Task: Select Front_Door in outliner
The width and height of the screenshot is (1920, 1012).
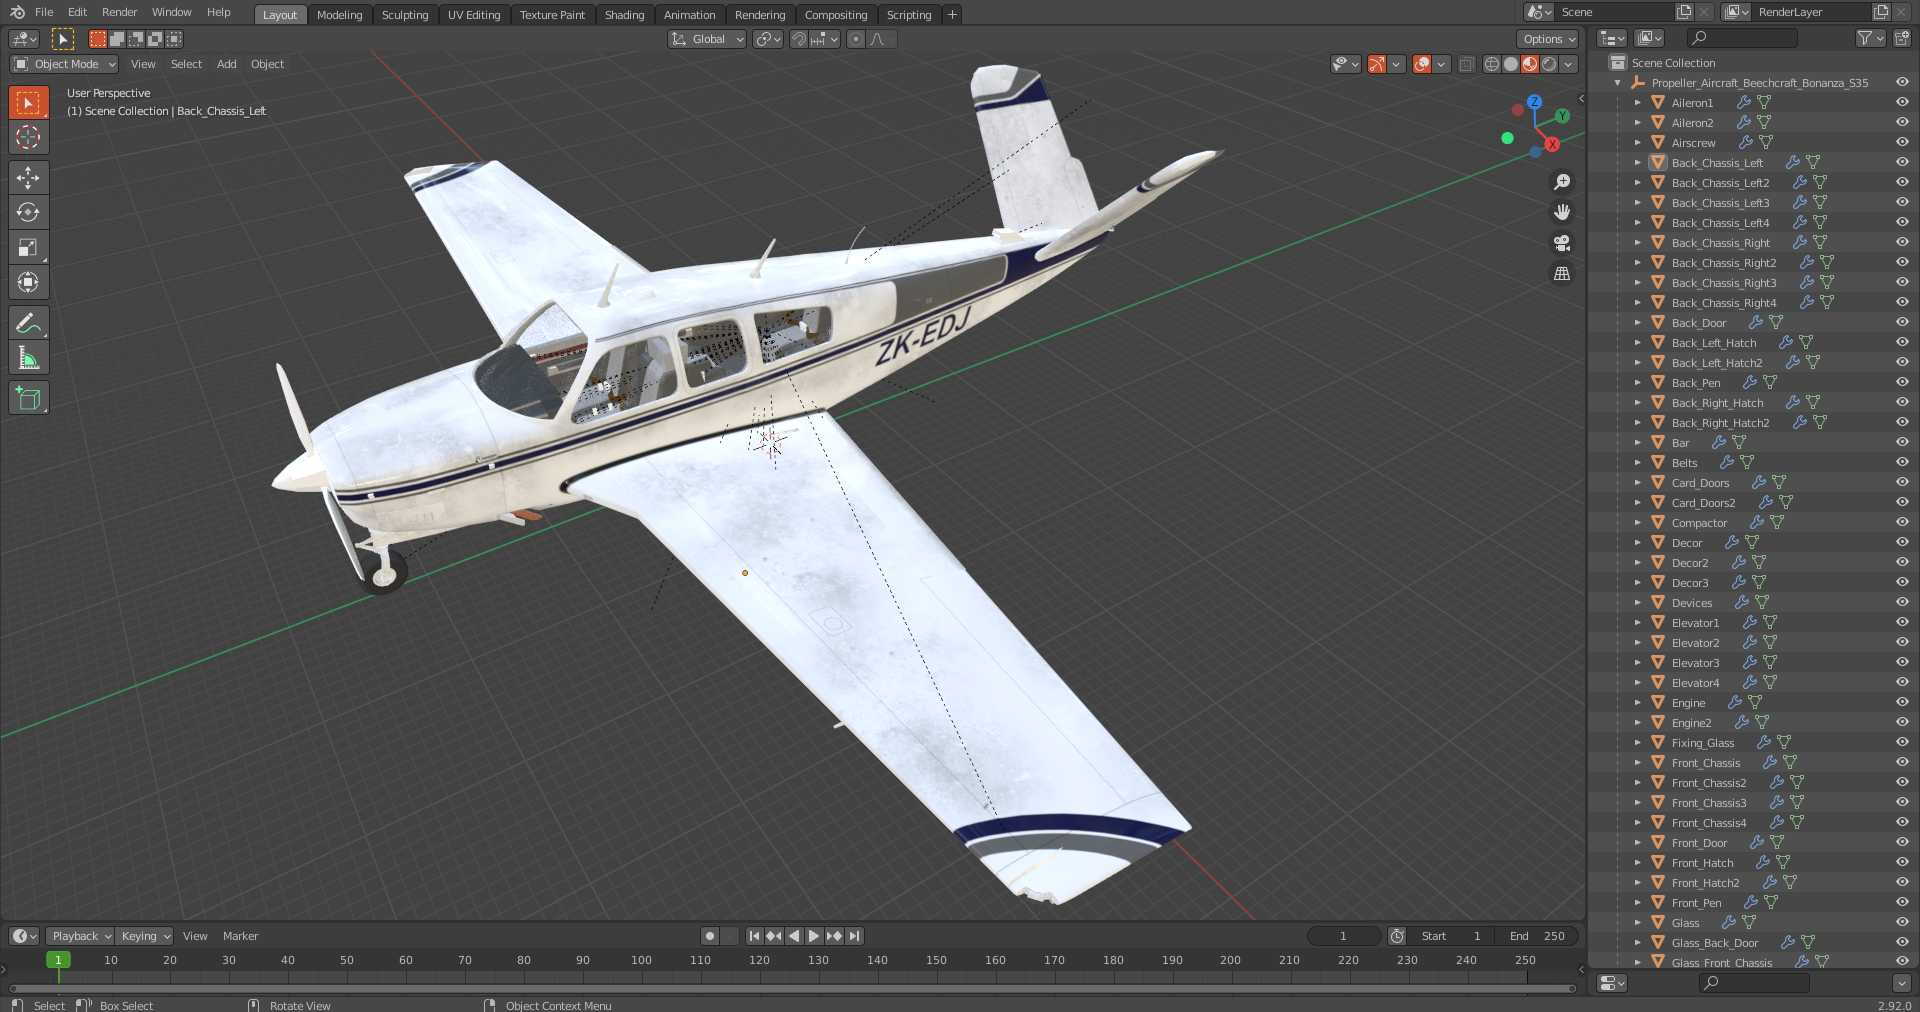Action: tap(1699, 842)
